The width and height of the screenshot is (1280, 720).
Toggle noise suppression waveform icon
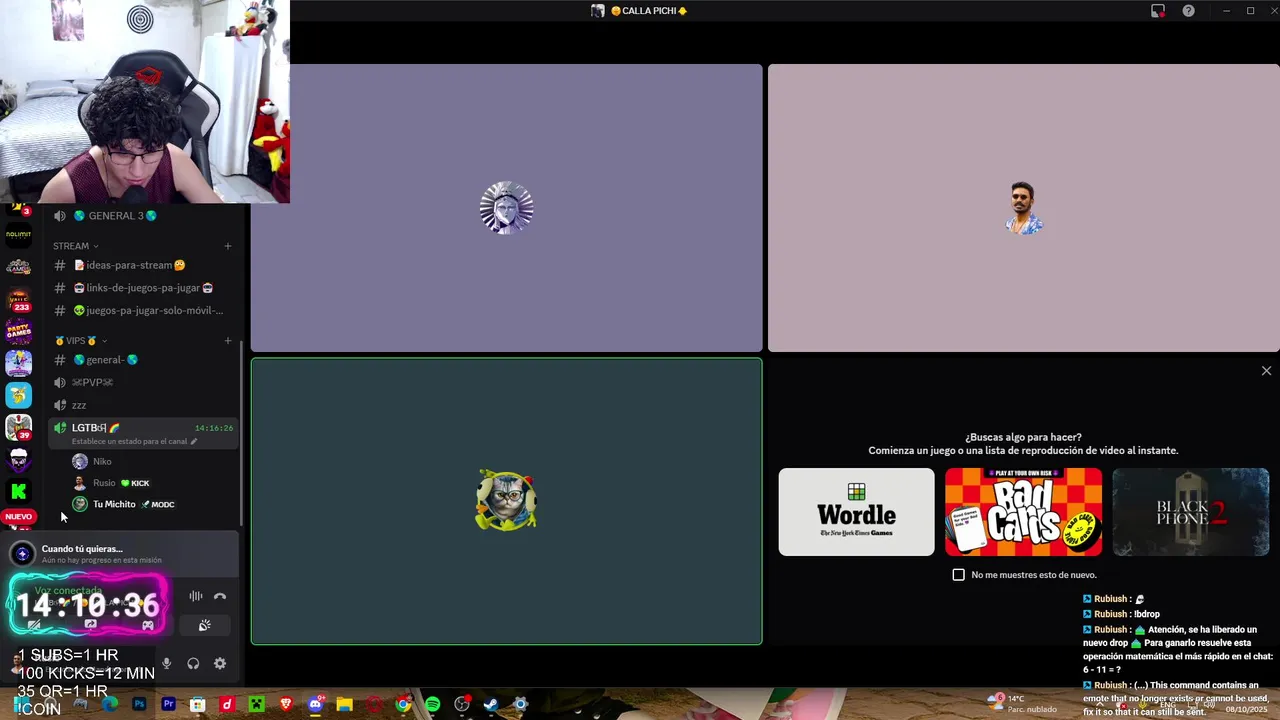point(196,597)
